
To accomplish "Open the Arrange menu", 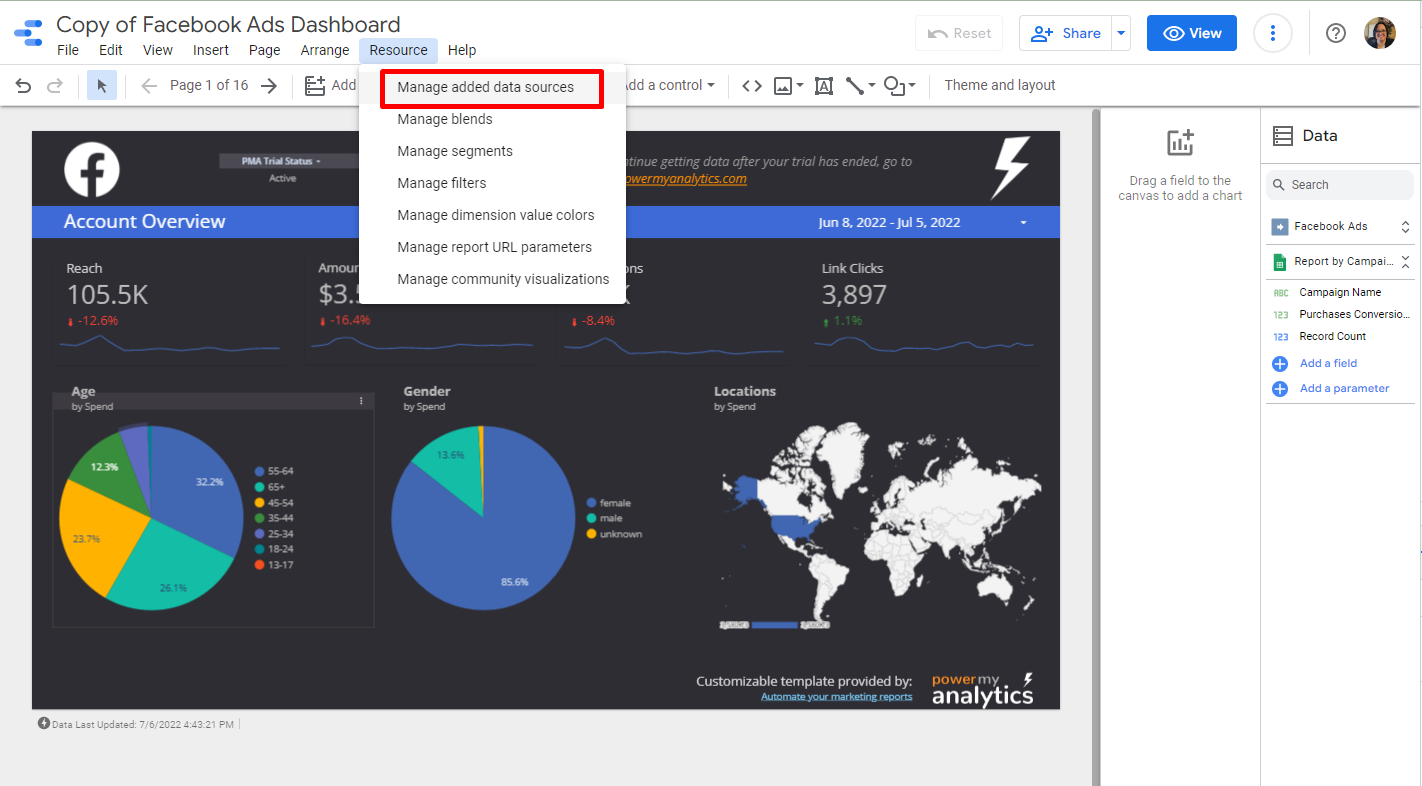I will [x=325, y=50].
